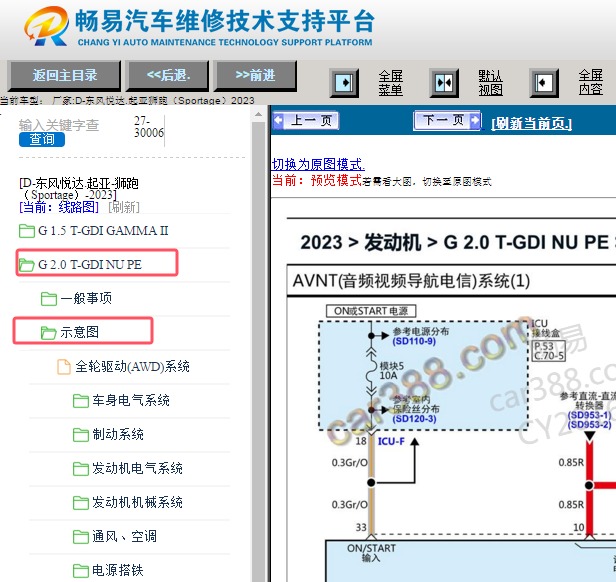Click the folder icon beside 制动系统
The image size is (616, 582).
[x=81, y=435]
